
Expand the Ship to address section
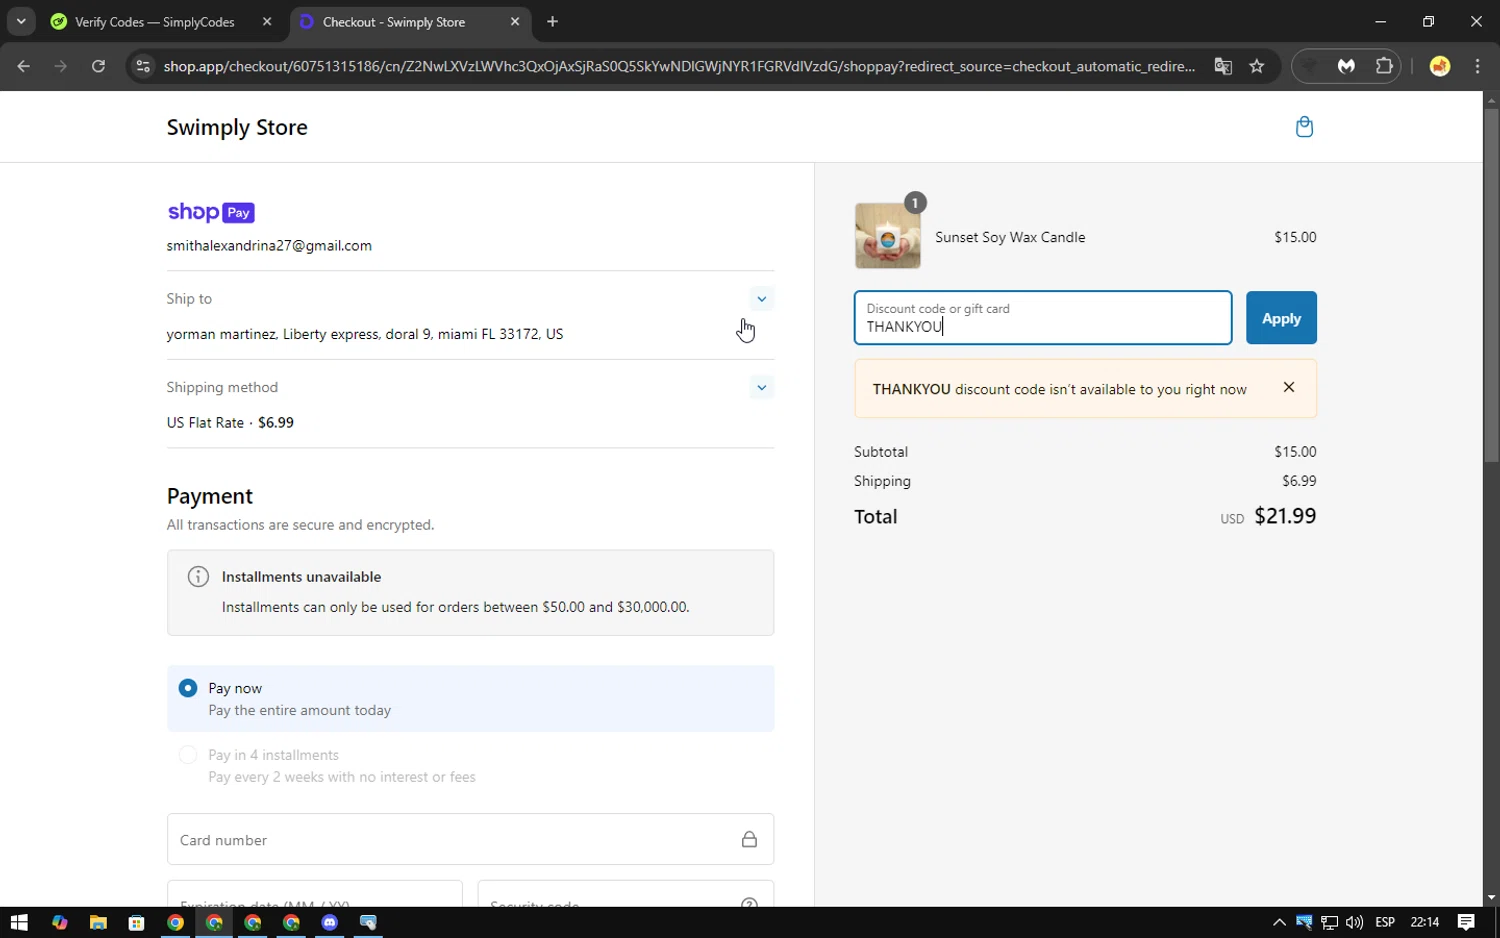761,299
